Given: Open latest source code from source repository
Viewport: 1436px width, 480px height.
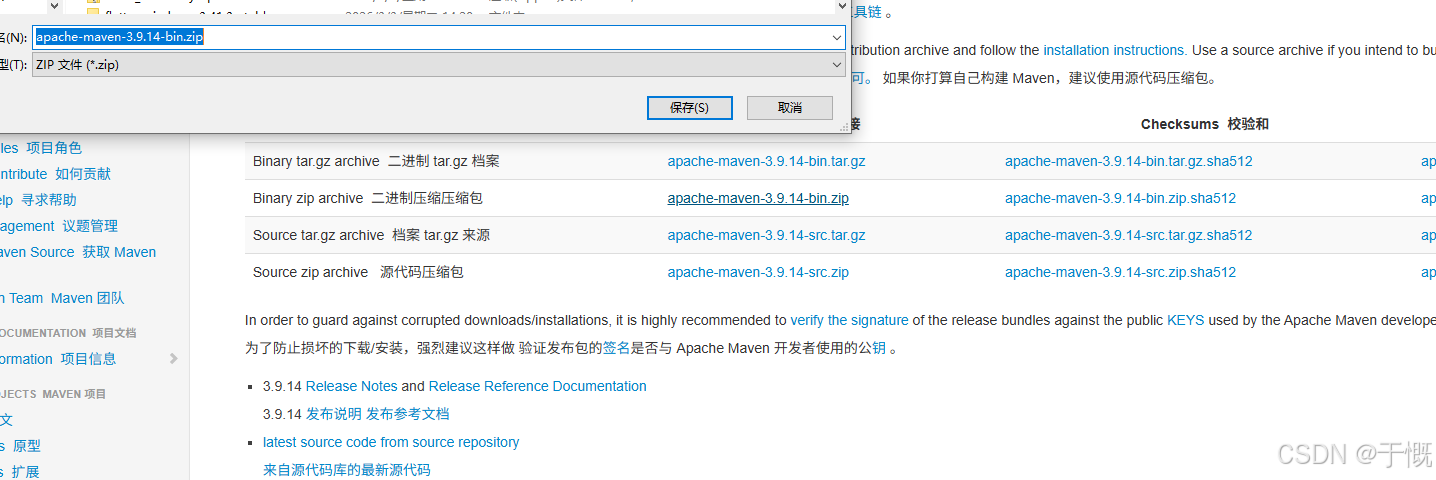Looking at the screenshot, I should coord(391,442).
